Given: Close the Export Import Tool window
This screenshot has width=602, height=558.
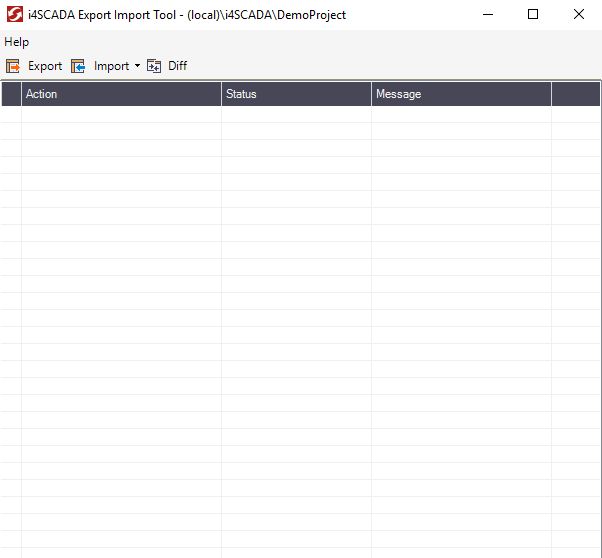Looking at the screenshot, I should pyautogui.click(x=579, y=15).
